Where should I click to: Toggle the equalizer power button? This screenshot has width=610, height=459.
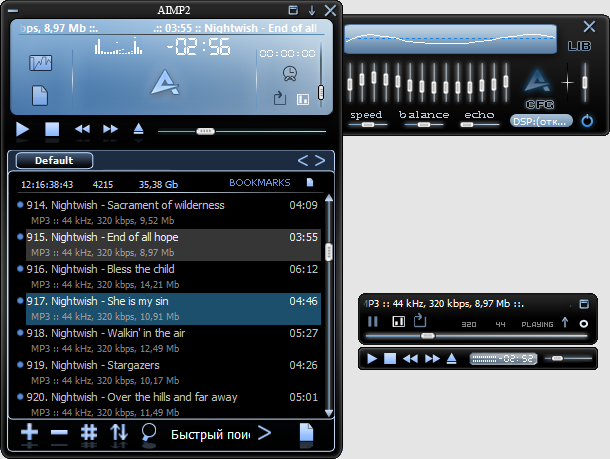[587, 121]
